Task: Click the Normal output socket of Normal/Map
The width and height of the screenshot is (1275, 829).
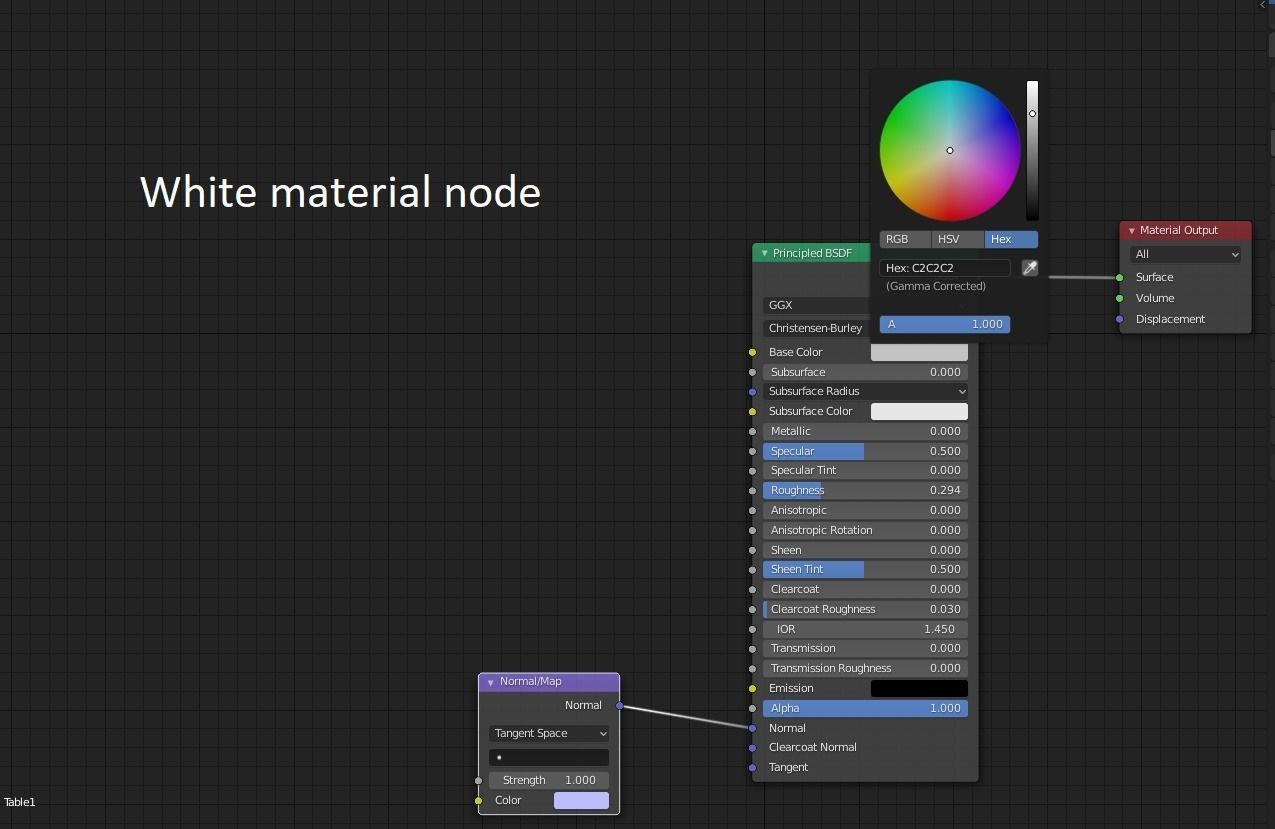Action: point(620,706)
